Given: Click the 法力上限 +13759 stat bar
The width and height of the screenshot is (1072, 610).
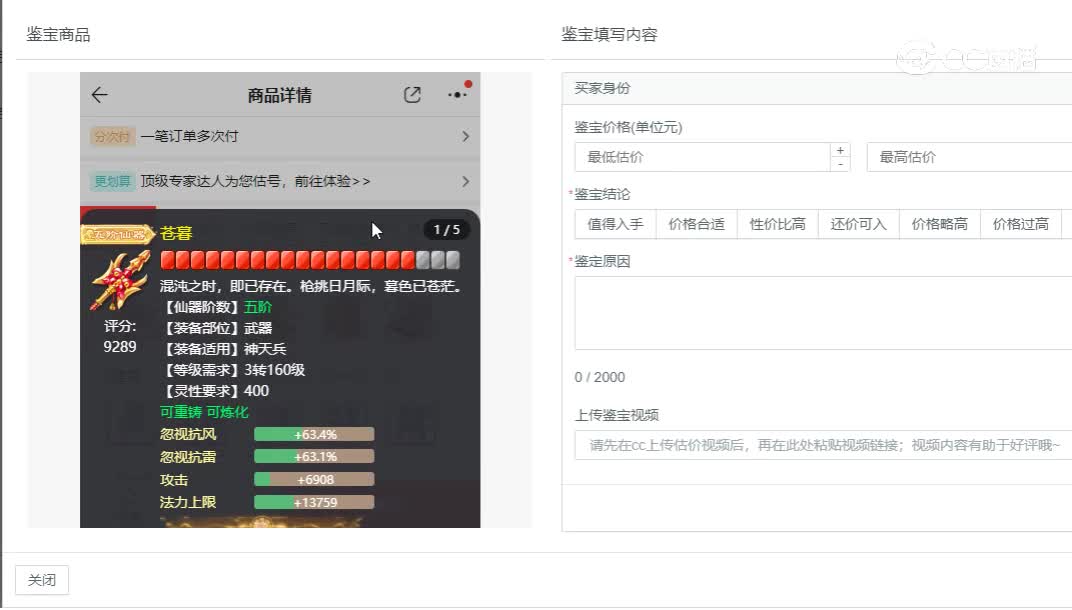Looking at the screenshot, I should coord(314,502).
